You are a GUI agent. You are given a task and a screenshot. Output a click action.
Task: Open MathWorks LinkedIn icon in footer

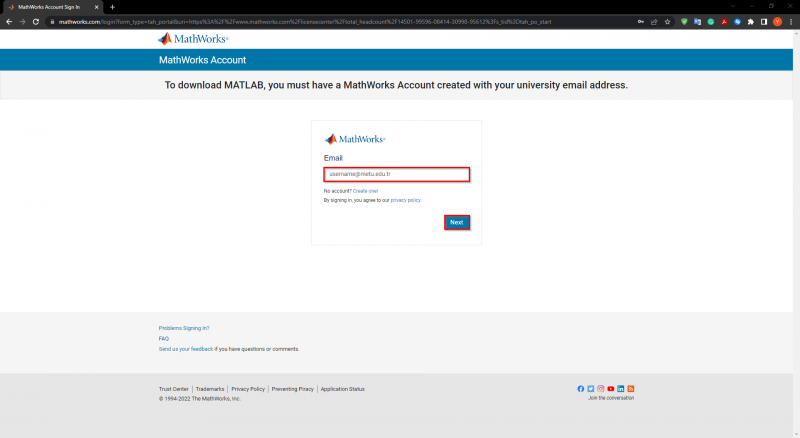[621, 388]
